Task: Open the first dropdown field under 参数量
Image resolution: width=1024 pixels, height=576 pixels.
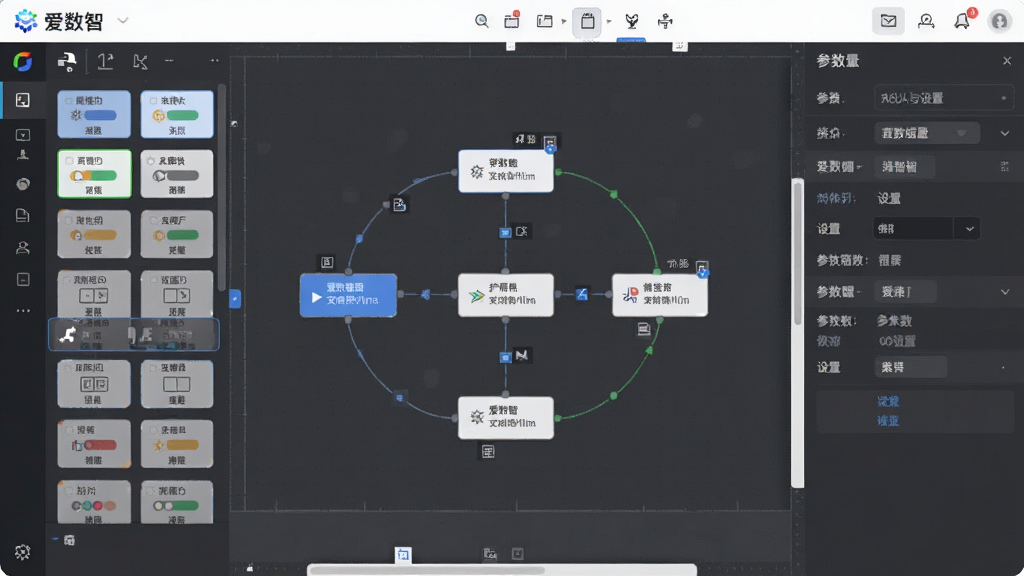Action: (943, 98)
